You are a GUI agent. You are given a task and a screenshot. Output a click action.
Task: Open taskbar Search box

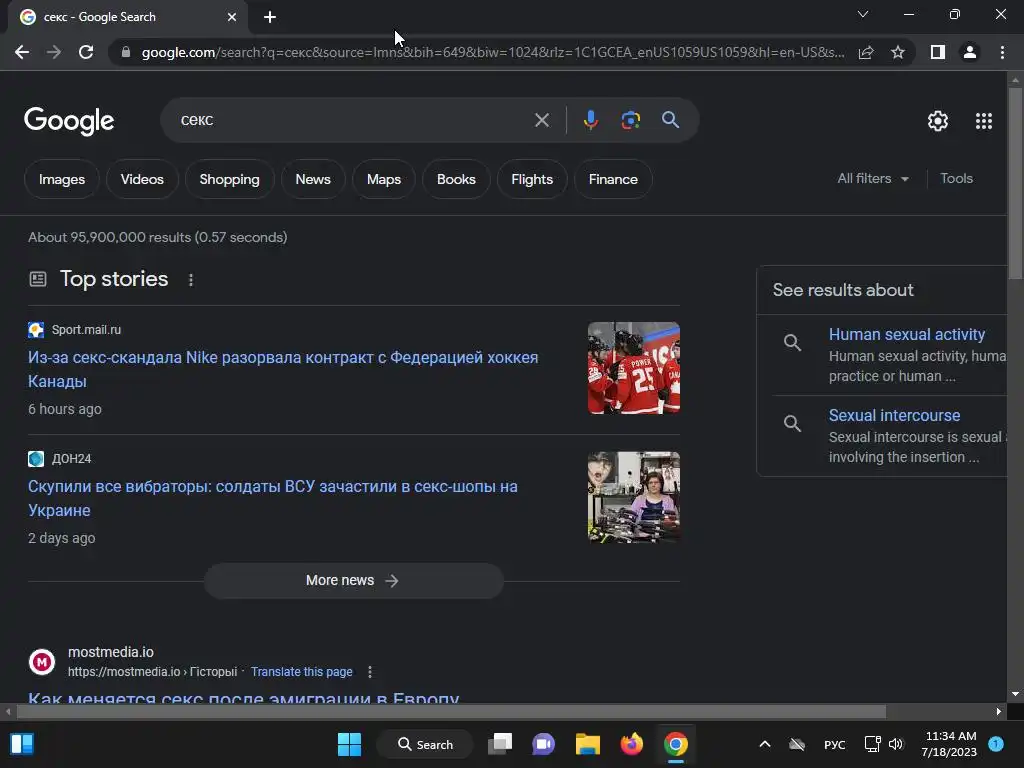coord(425,744)
